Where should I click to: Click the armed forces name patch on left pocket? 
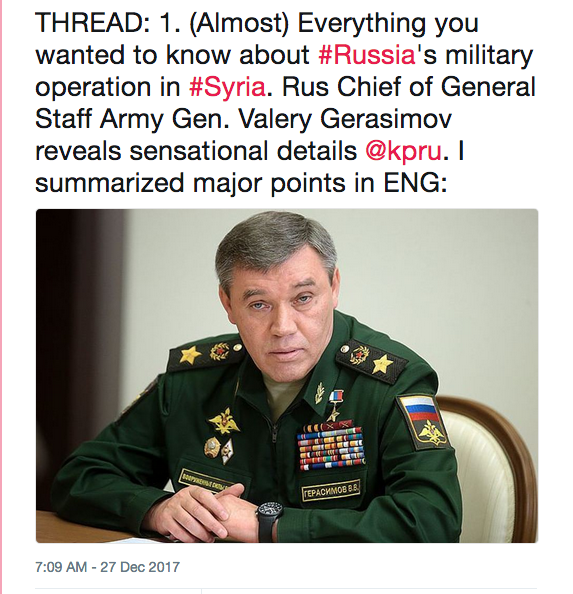coord(205,481)
